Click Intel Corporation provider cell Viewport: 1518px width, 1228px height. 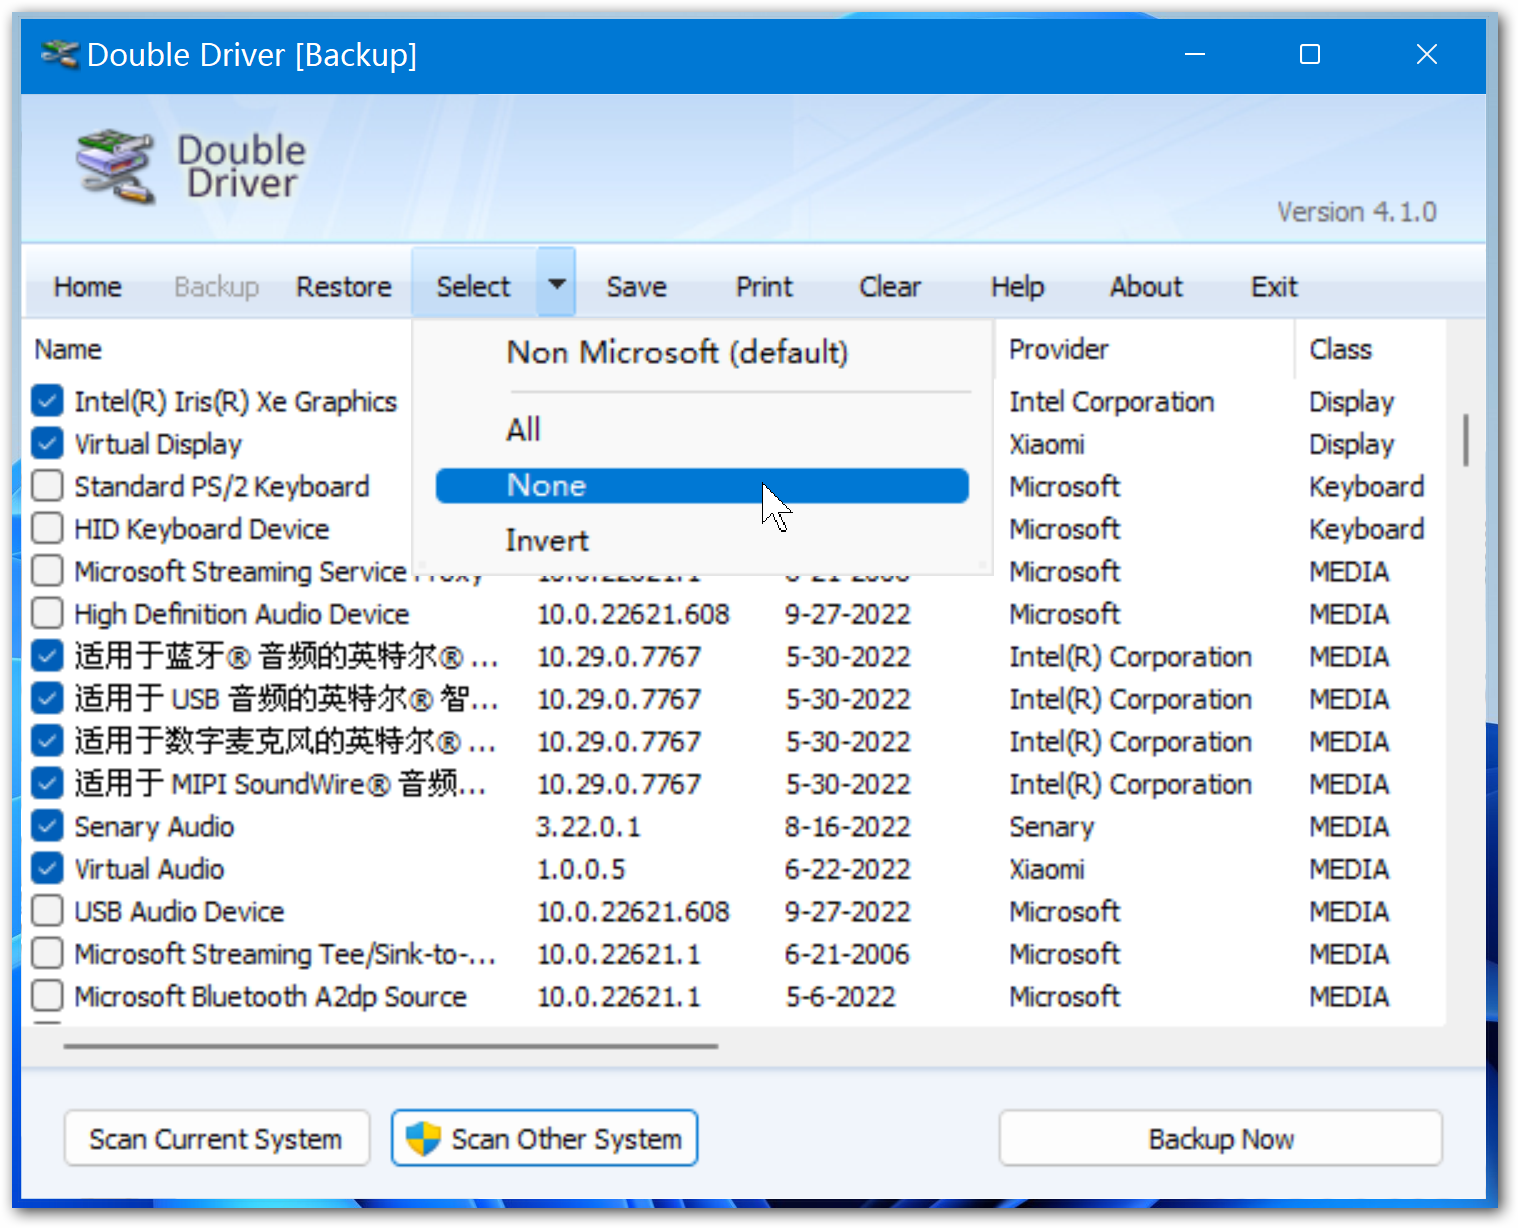coord(1111,401)
